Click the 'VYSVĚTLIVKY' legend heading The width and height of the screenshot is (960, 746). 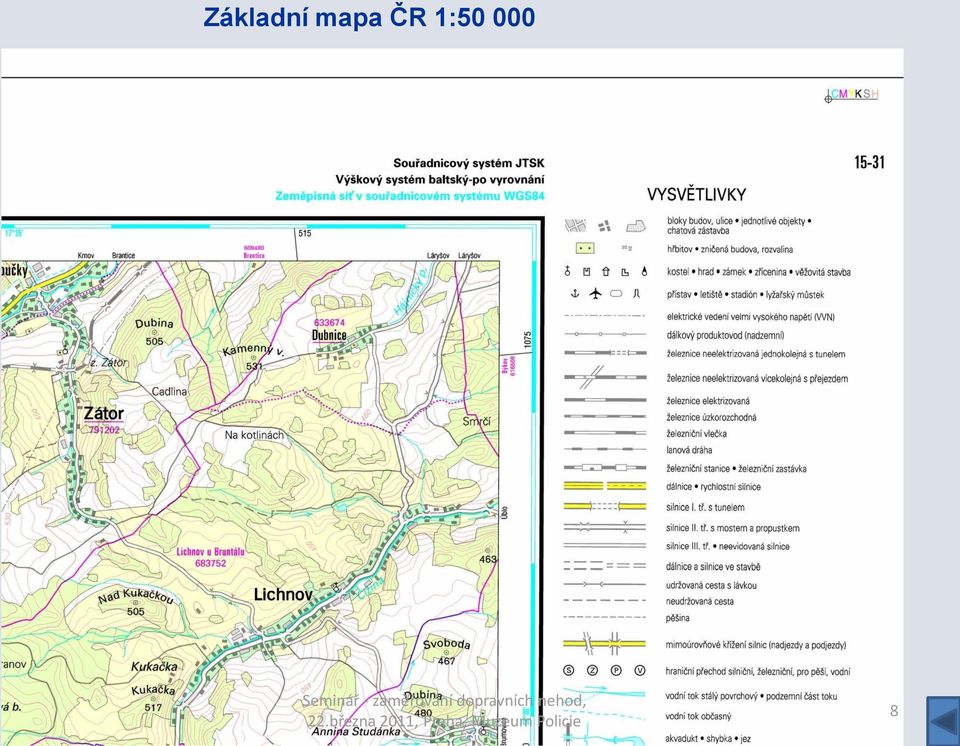696,195
